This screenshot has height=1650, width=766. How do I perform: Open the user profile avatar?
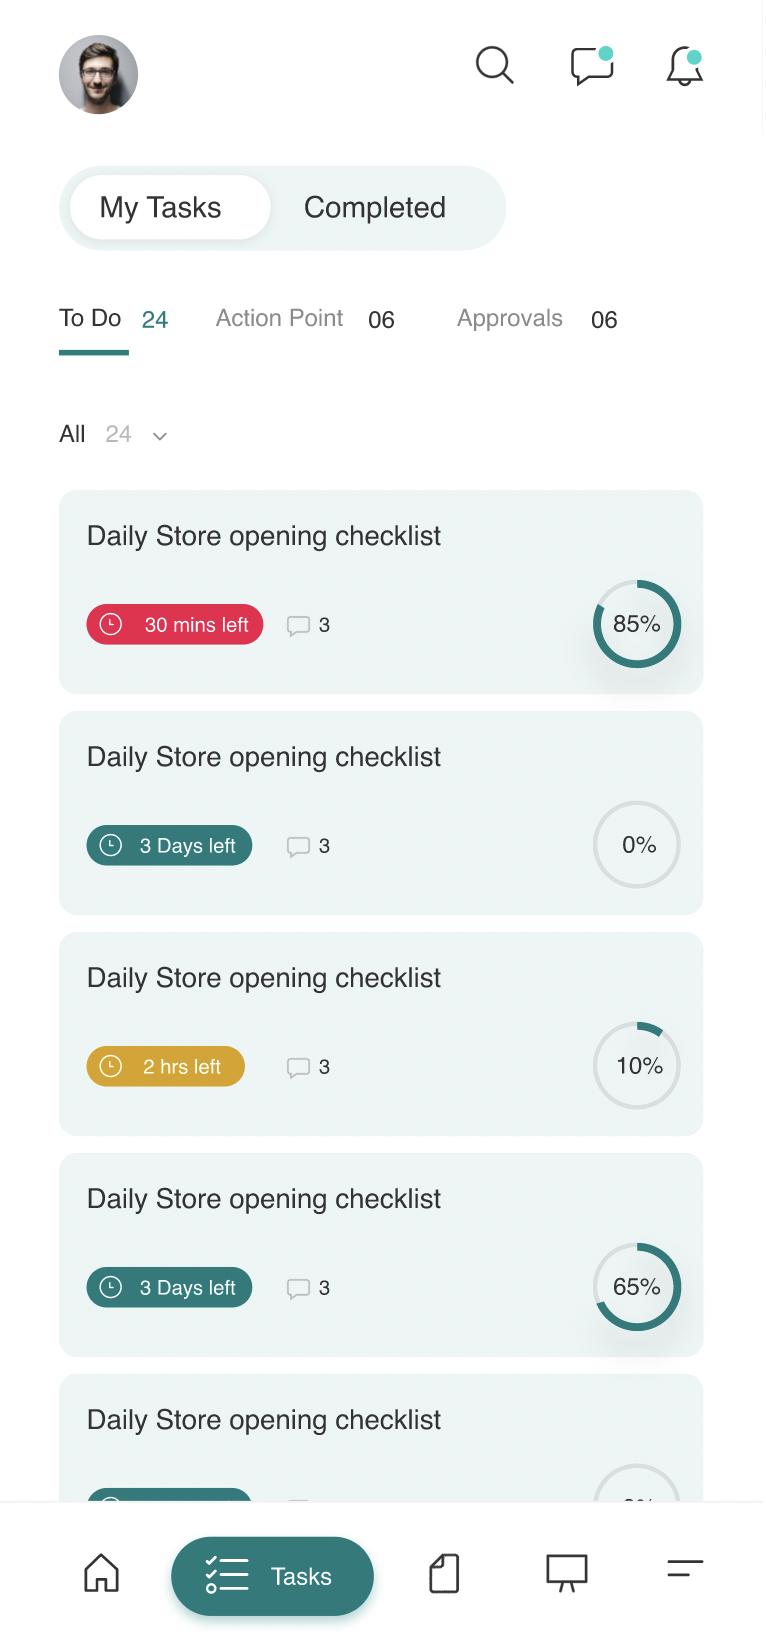[x=98, y=74]
